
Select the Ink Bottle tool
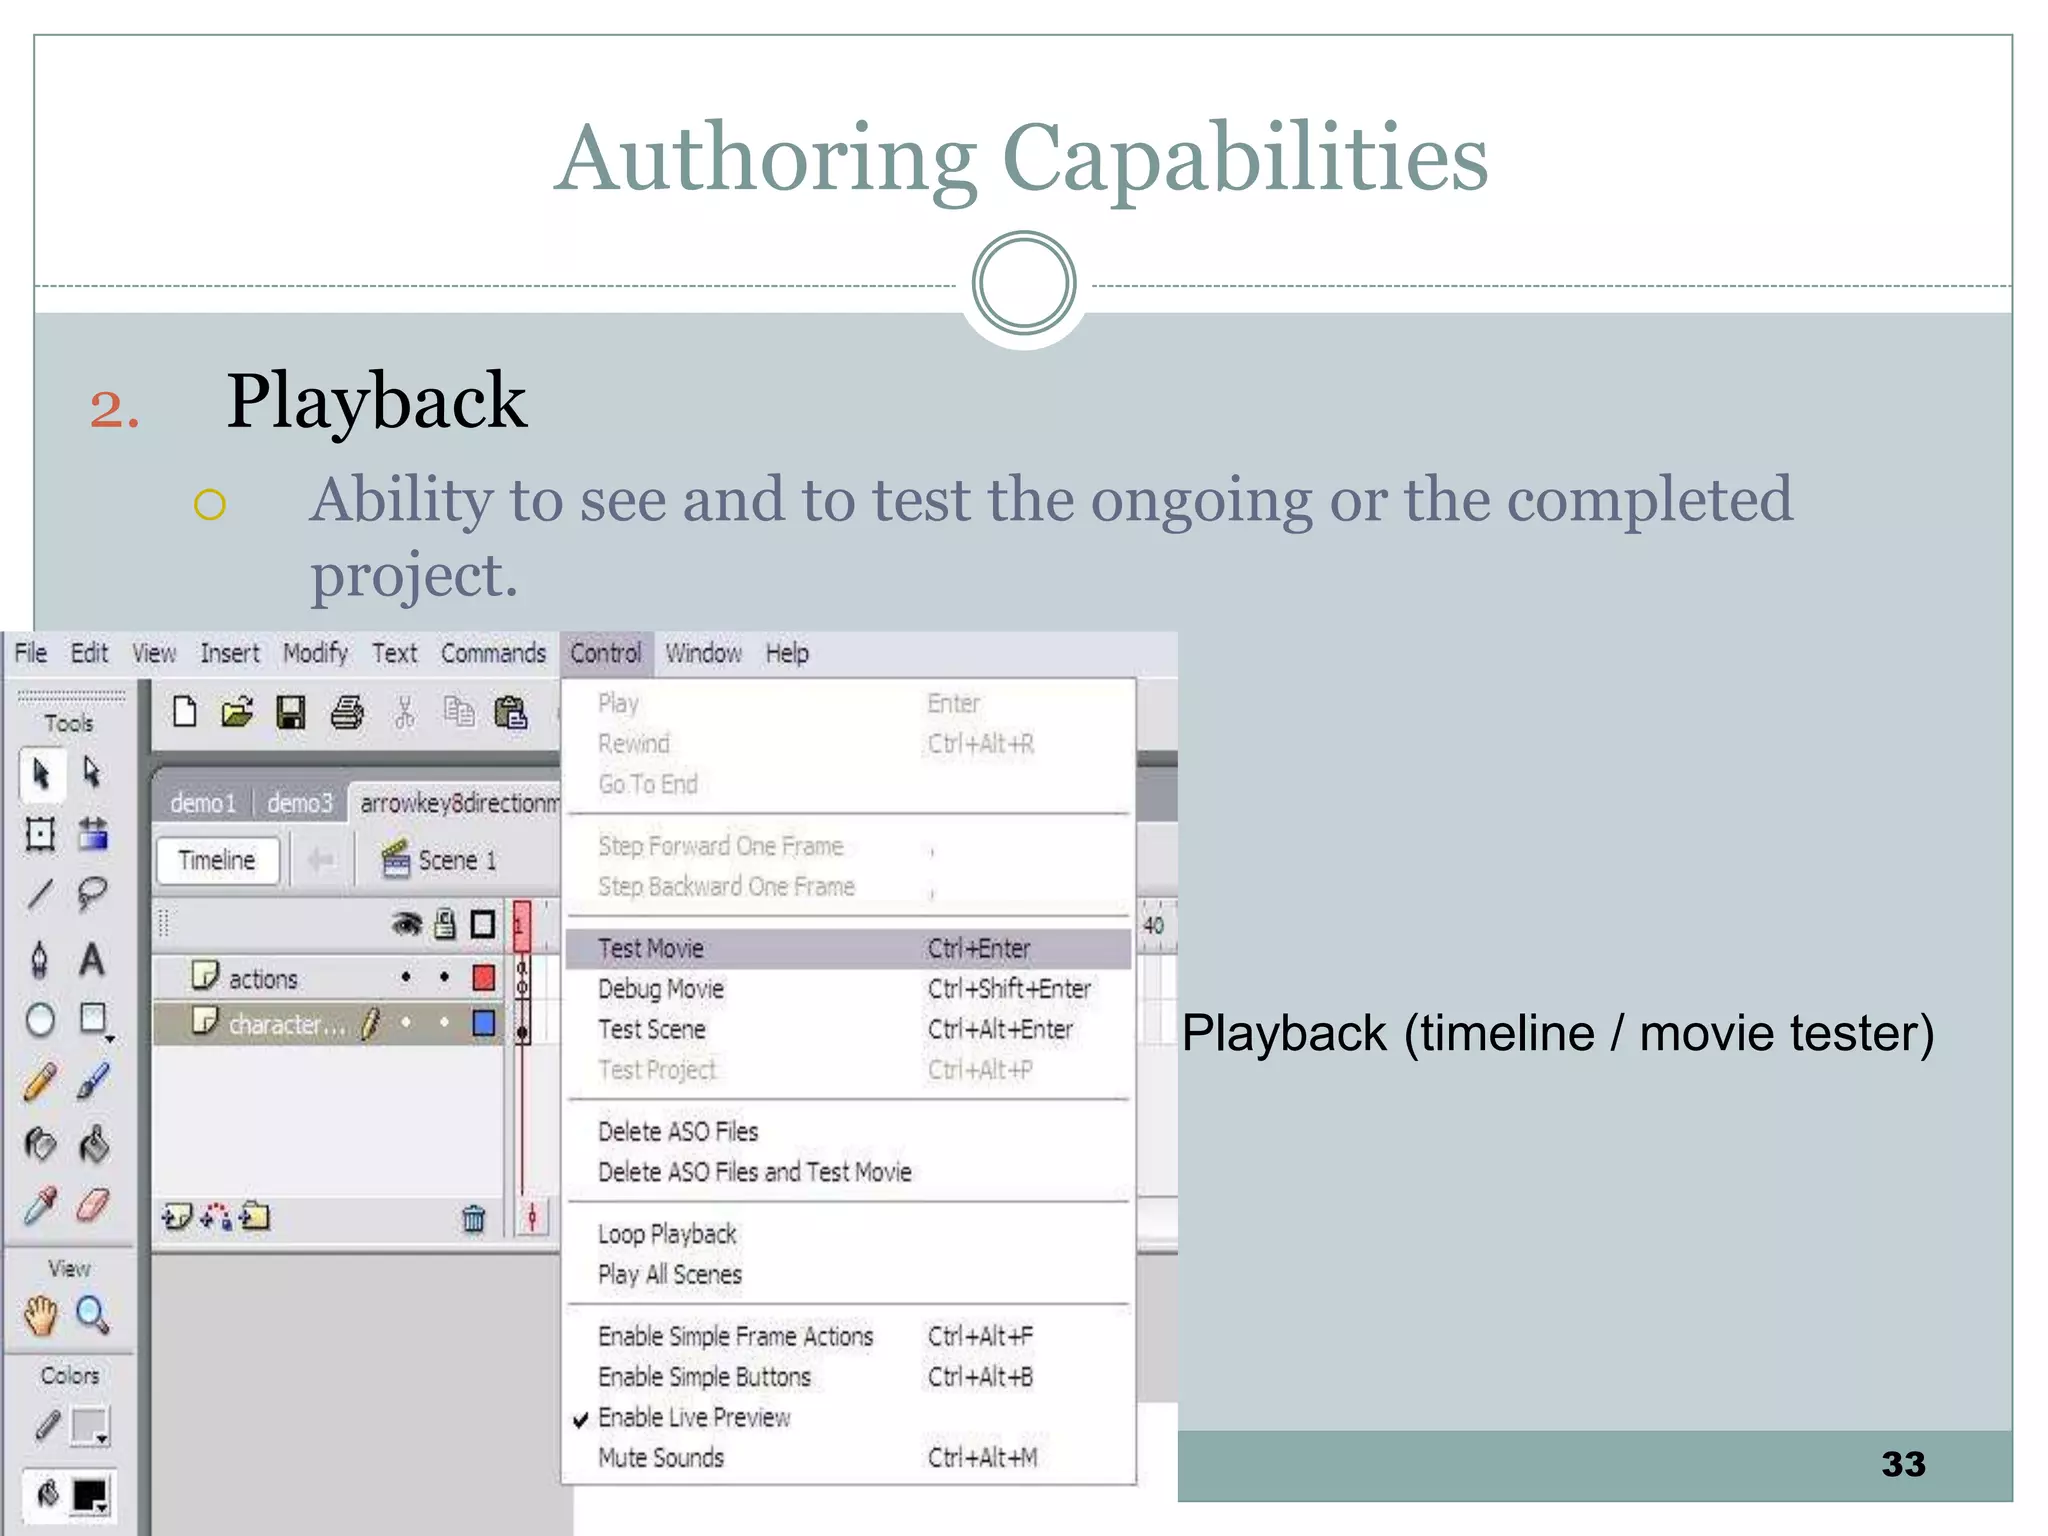pyautogui.click(x=40, y=1144)
